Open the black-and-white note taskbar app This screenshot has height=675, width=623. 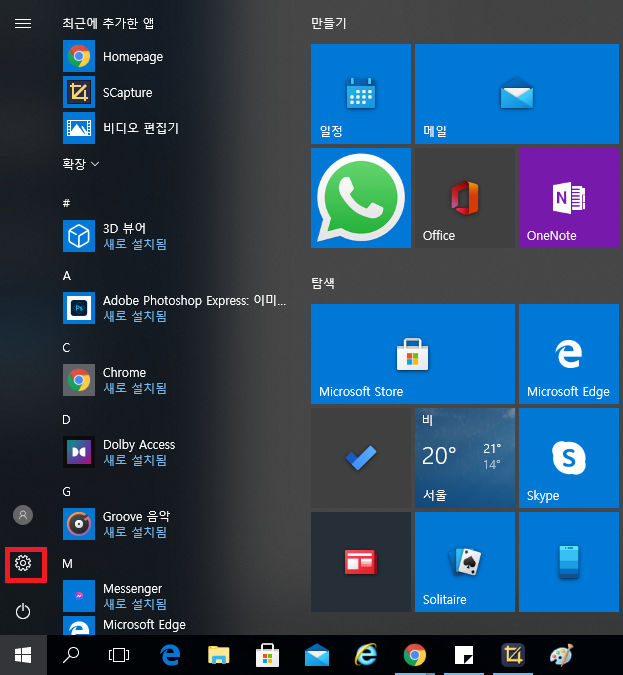coord(464,655)
